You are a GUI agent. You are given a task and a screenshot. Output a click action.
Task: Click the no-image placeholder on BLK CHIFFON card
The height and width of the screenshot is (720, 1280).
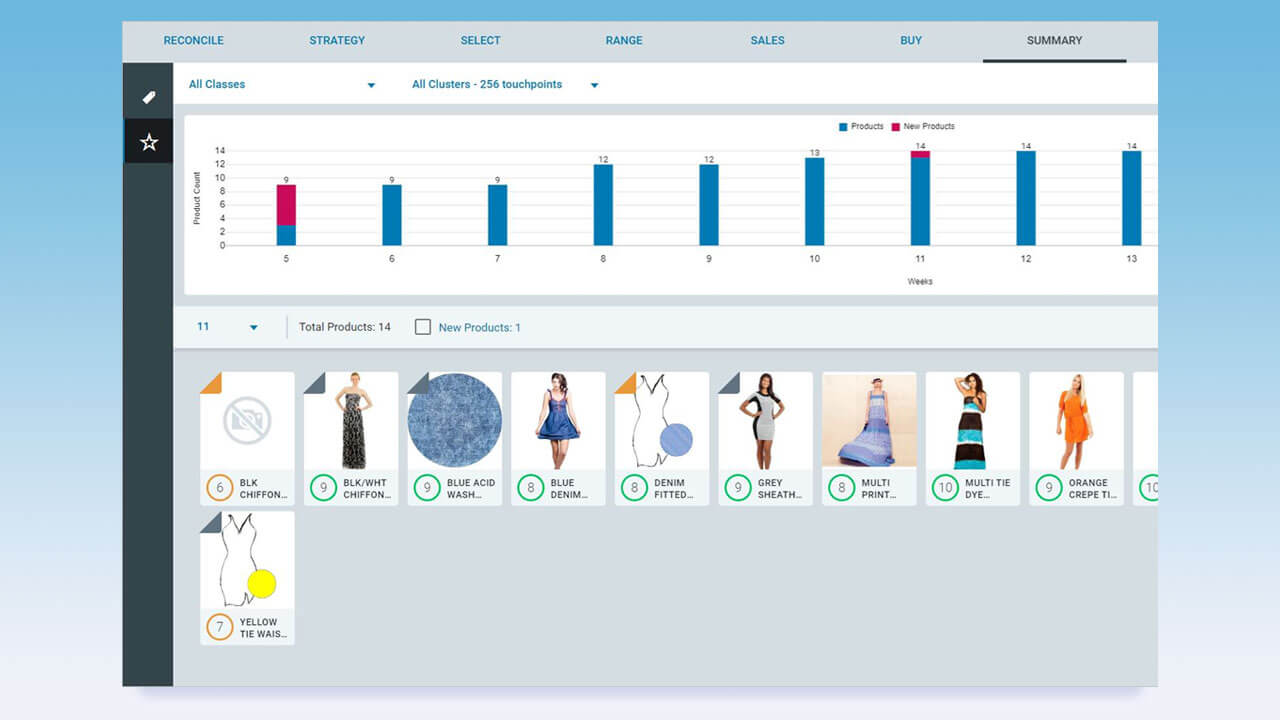point(247,420)
